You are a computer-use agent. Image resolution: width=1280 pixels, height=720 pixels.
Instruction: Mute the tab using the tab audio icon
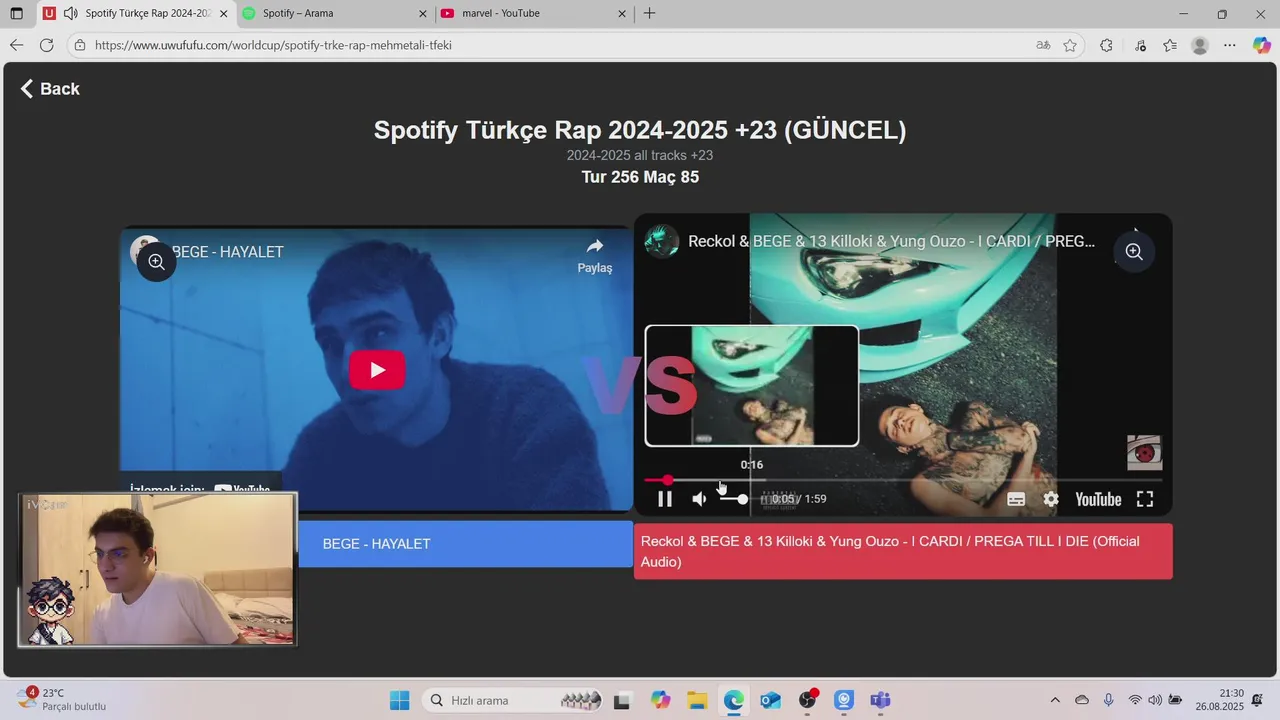pos(70,14)
